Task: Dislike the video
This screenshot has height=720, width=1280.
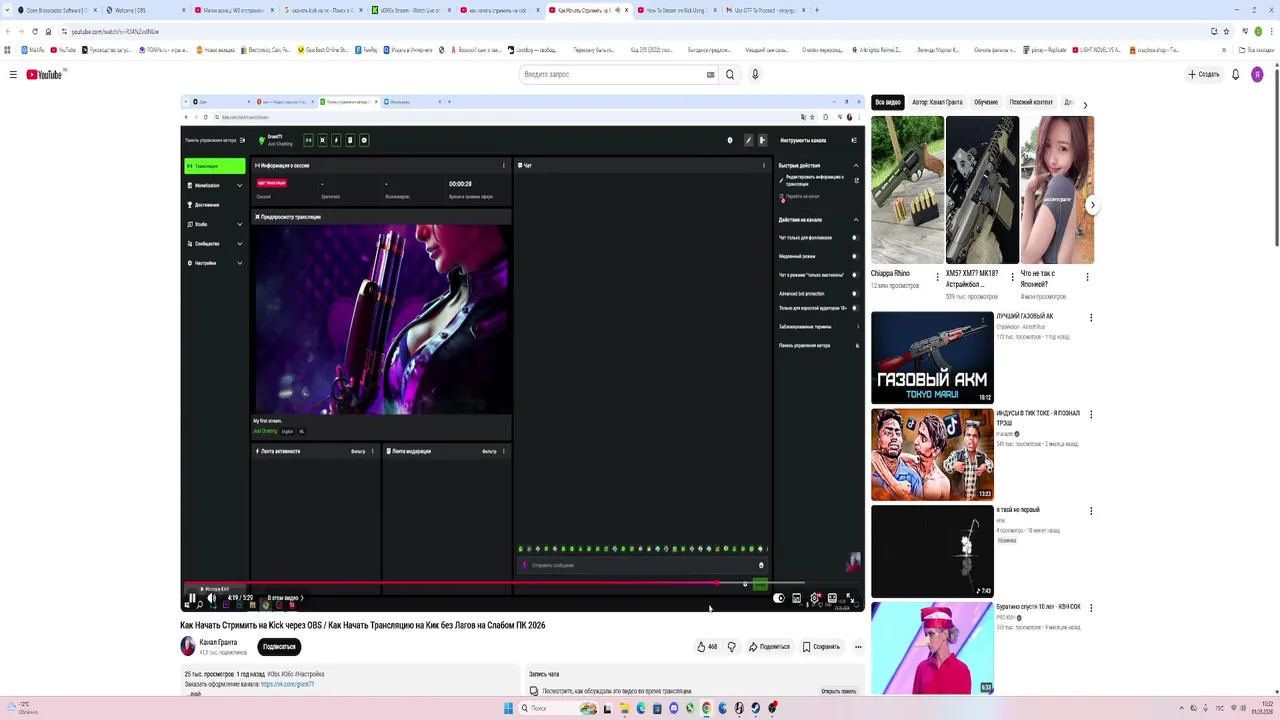Action: pyautogui.click(x=731, y=647)
